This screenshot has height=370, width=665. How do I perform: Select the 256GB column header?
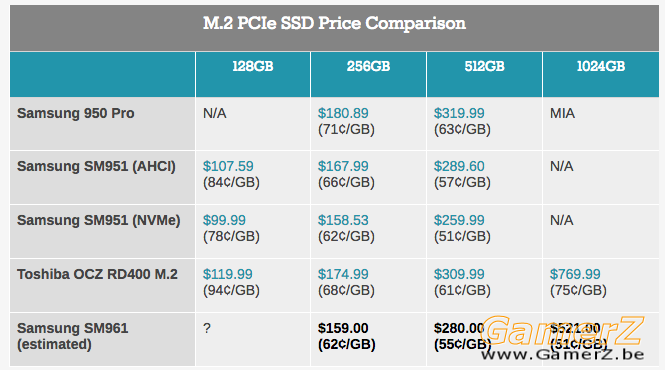pos(368,67)
